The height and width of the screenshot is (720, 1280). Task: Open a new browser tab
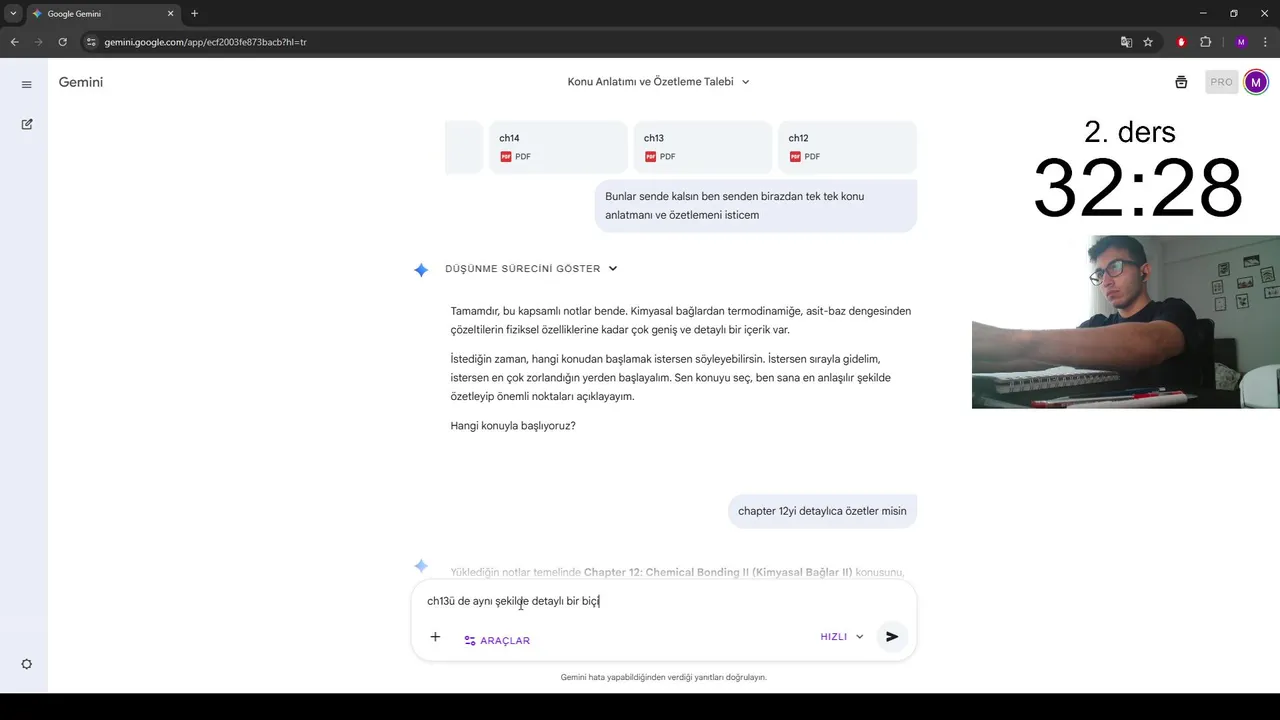[x=194, y=14]
